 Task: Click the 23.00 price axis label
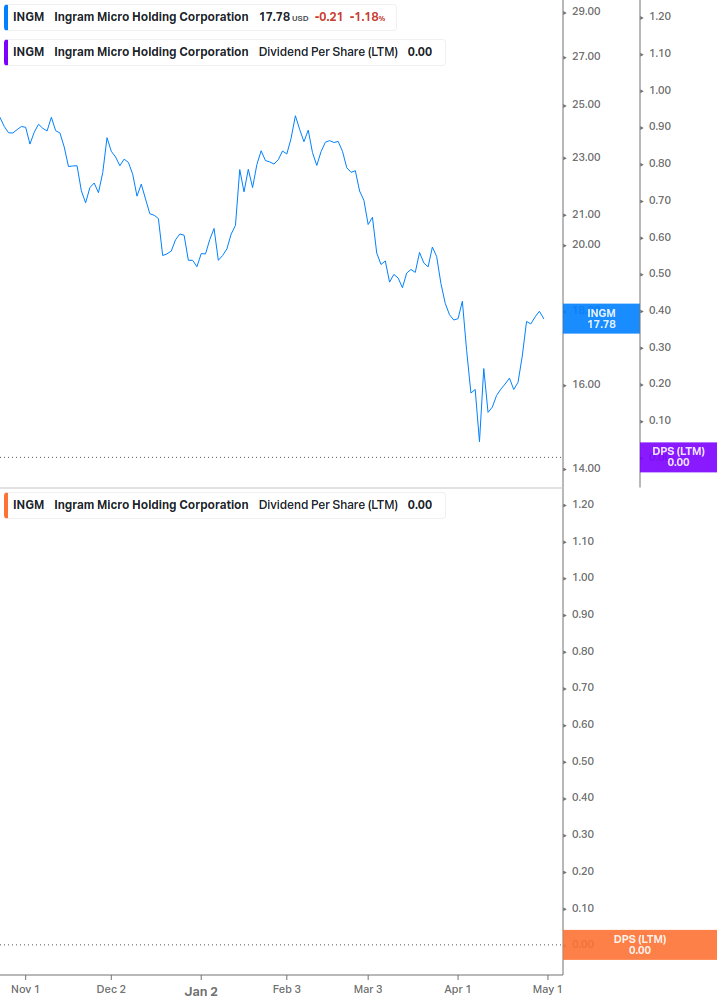coord(586,158)
